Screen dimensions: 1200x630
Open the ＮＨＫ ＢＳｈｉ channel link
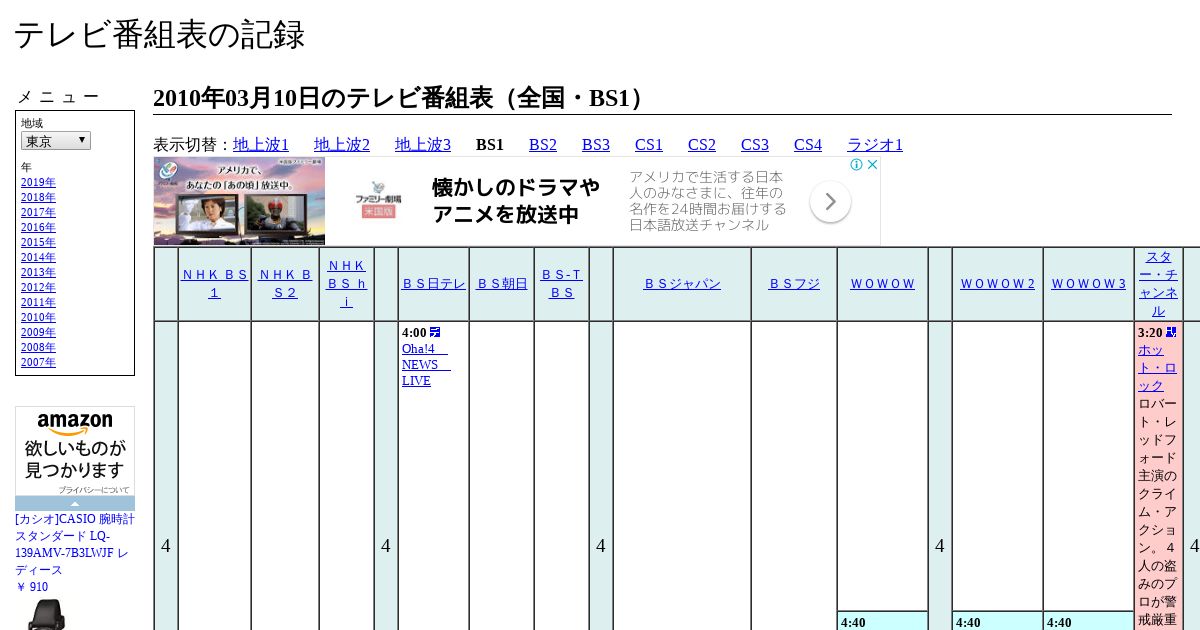(x=346, y=284)
